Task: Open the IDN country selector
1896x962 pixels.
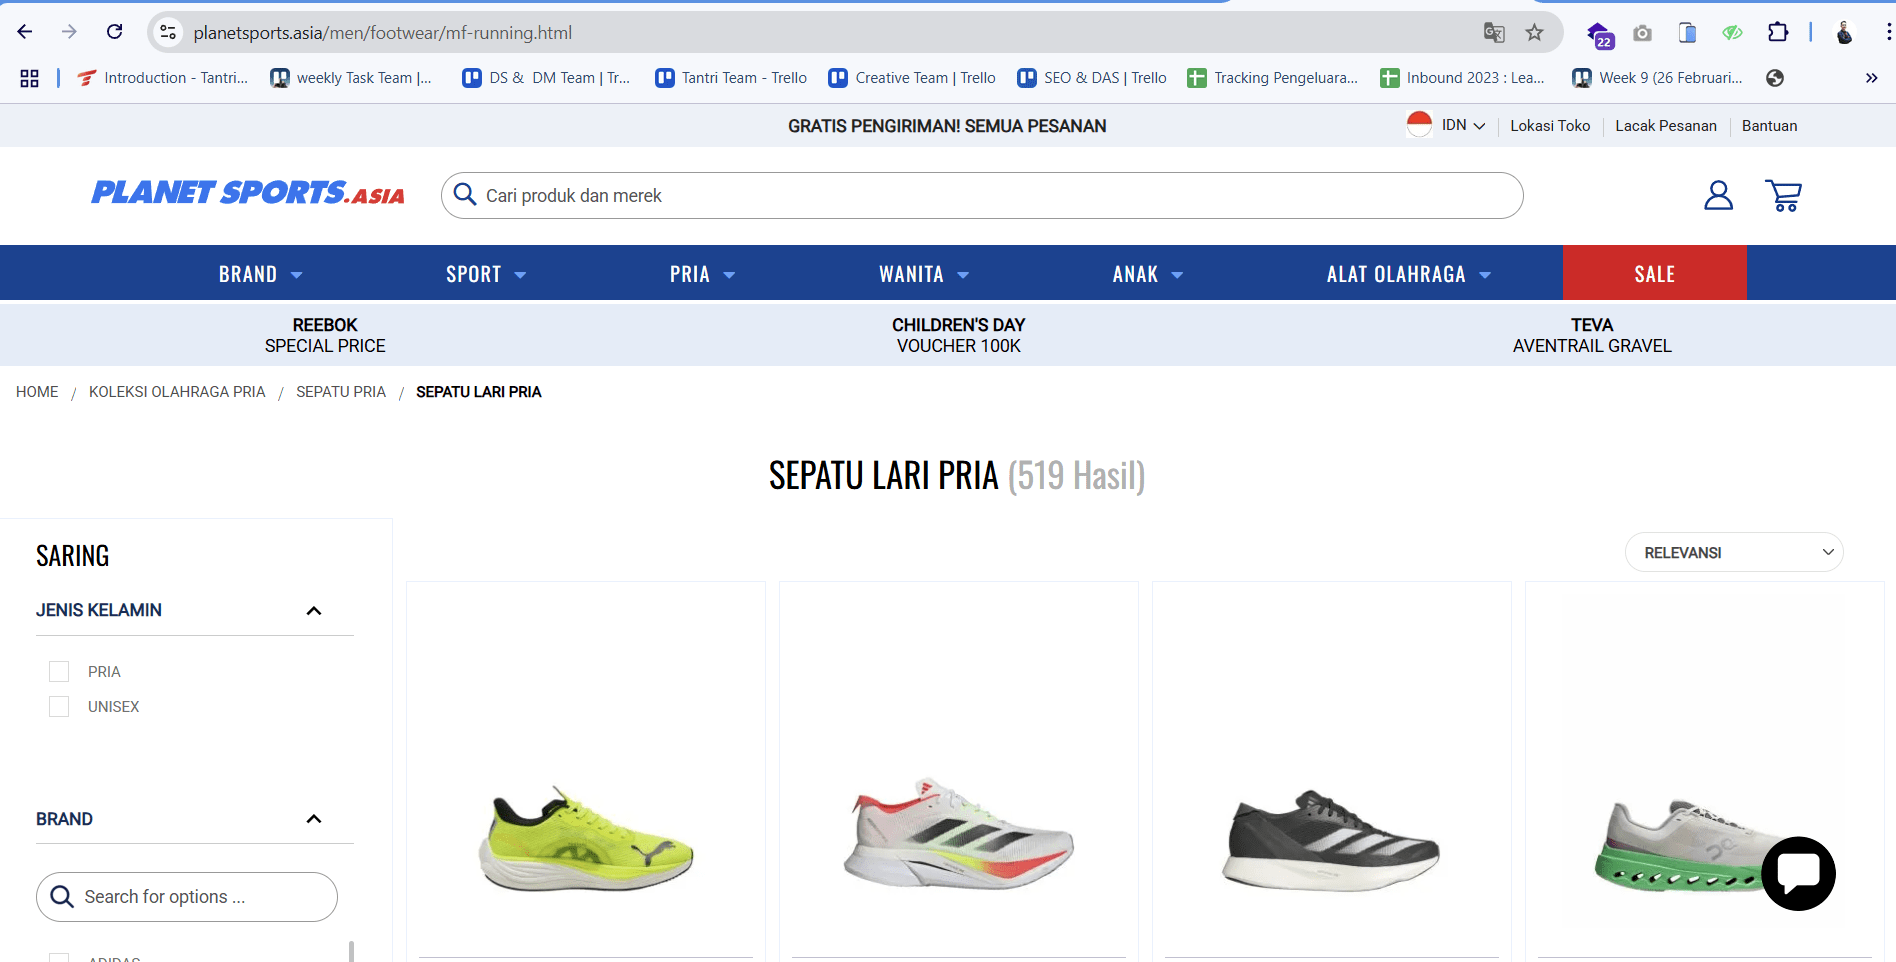Action: click(1463, 125)
